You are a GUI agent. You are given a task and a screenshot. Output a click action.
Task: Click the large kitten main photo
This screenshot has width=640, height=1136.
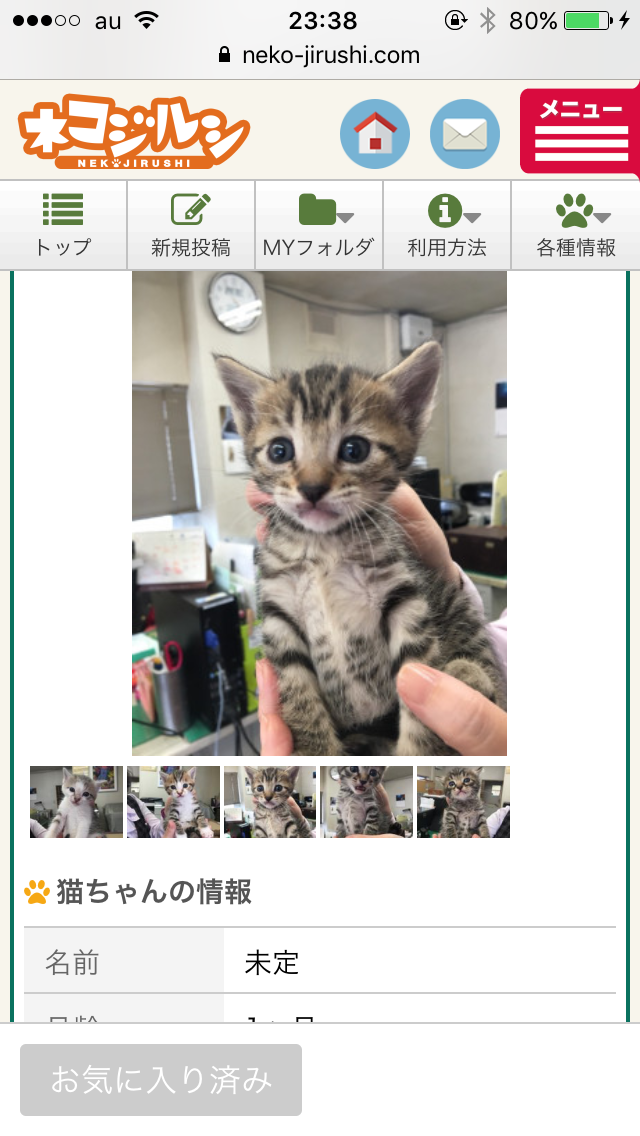click(320, 514)
